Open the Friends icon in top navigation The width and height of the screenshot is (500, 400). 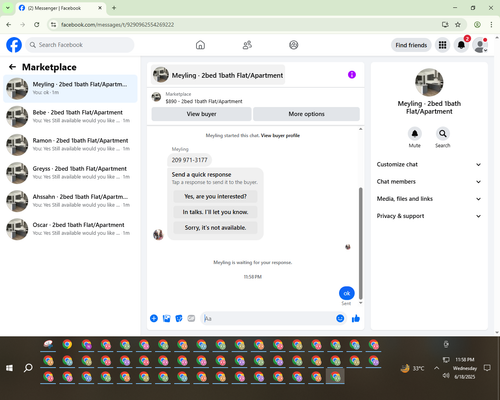pos(247,45)
